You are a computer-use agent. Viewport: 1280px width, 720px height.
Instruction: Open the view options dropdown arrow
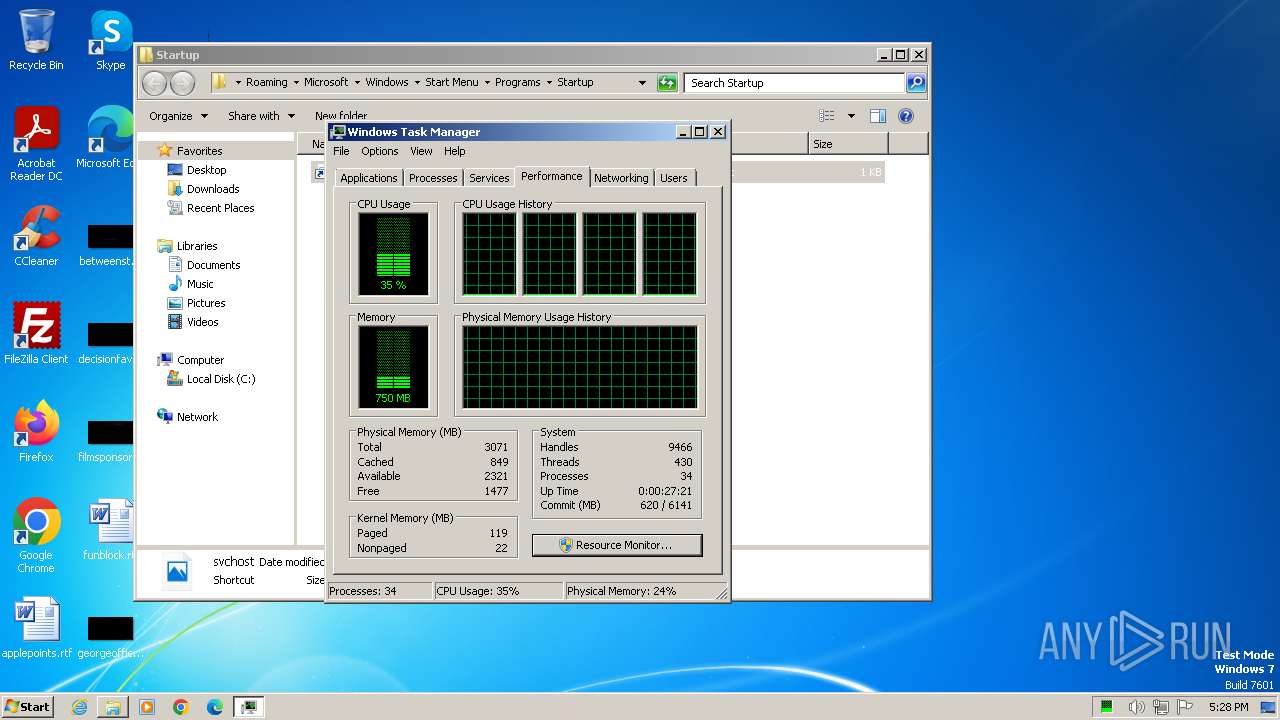point(851,116)
